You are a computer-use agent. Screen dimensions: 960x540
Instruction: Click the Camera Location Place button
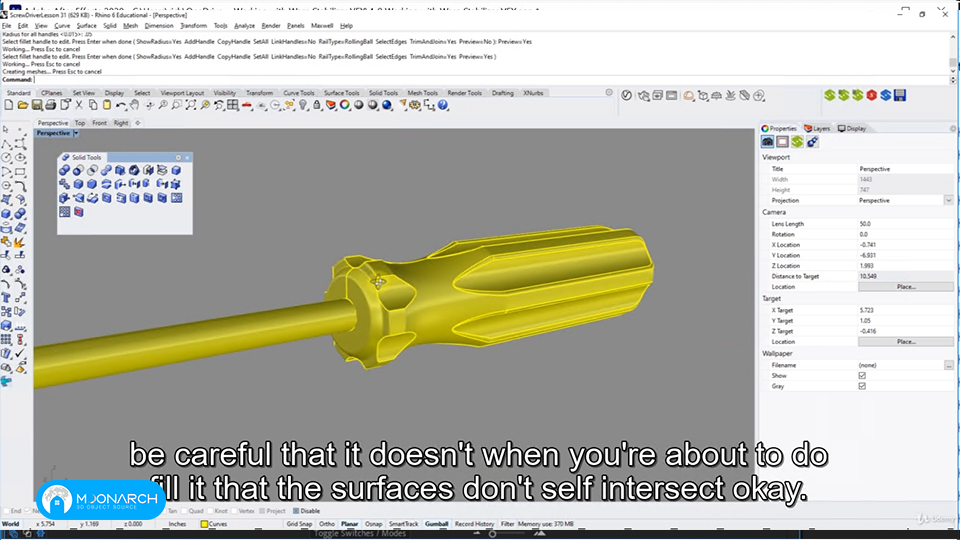pyautogui.click(x=906, y=287)
